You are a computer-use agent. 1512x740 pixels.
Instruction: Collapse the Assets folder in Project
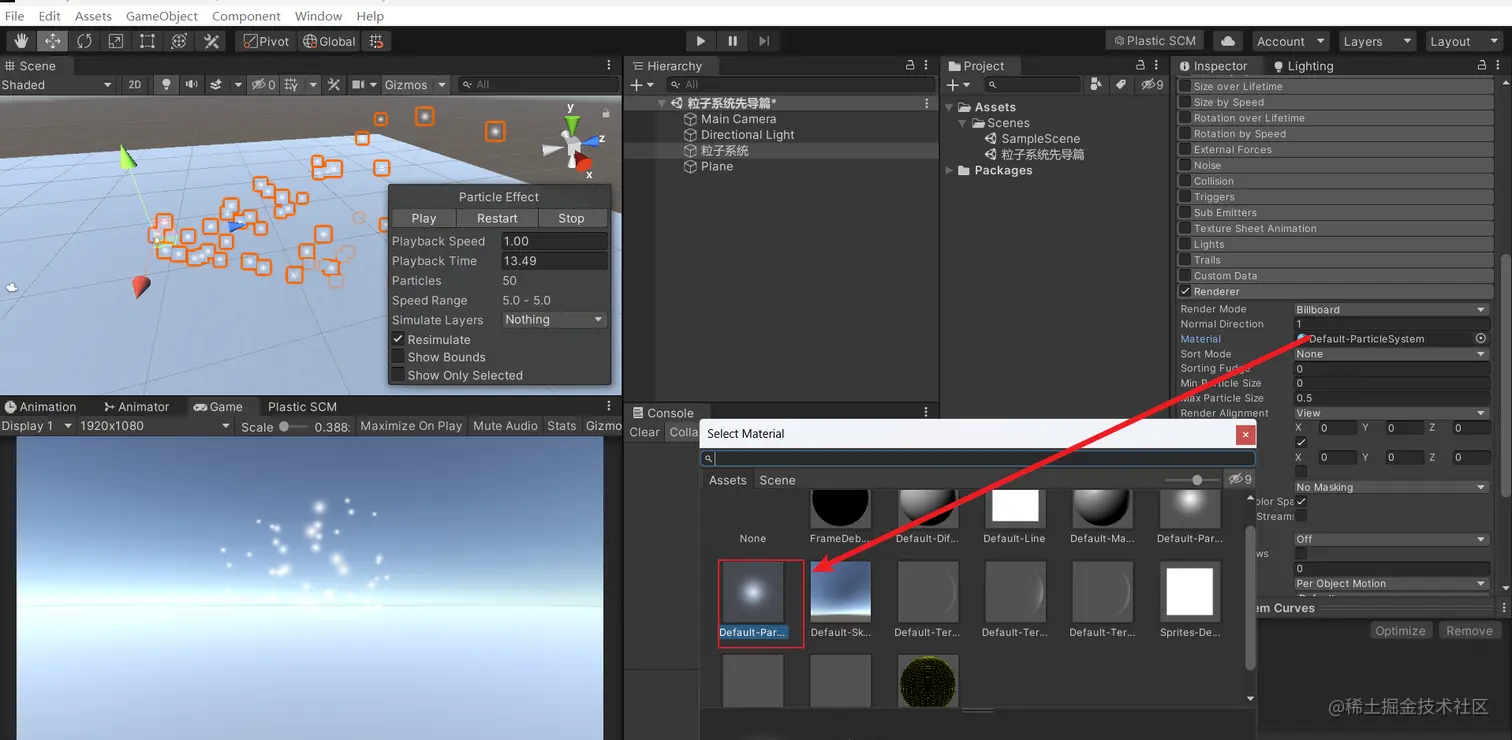point(950,107)
